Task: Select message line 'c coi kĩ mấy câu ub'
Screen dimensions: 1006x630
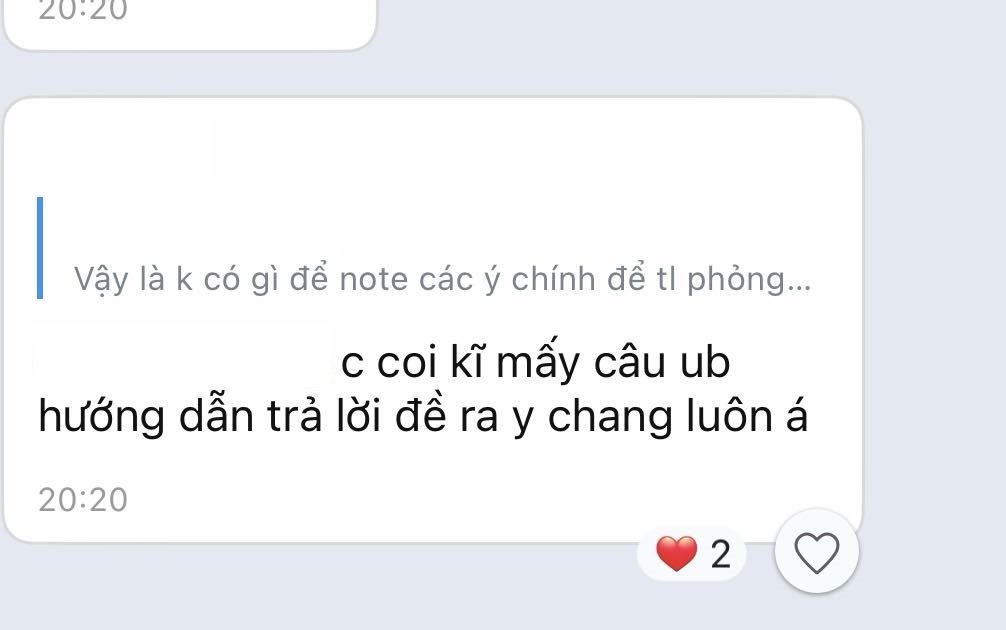Action: (535, 362)
